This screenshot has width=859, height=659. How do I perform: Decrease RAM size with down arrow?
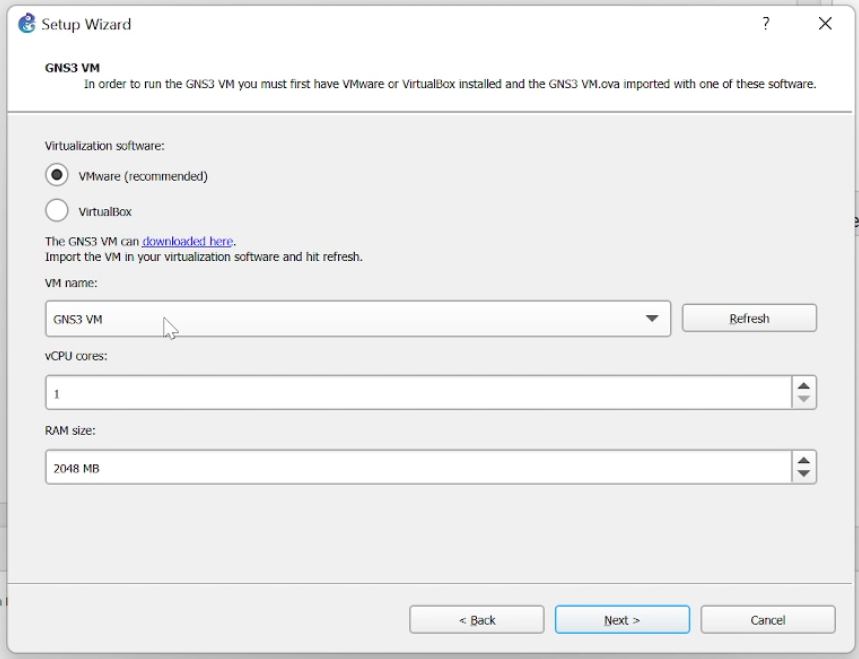[x=804, y=474]
